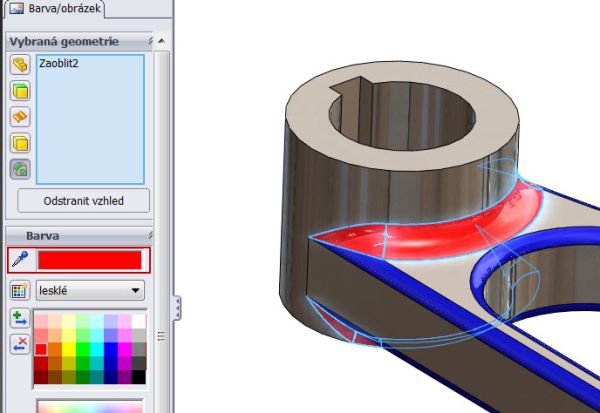Click the red current color bar
600x413 pixels.
pyautogui.click(x=89, y=260)
